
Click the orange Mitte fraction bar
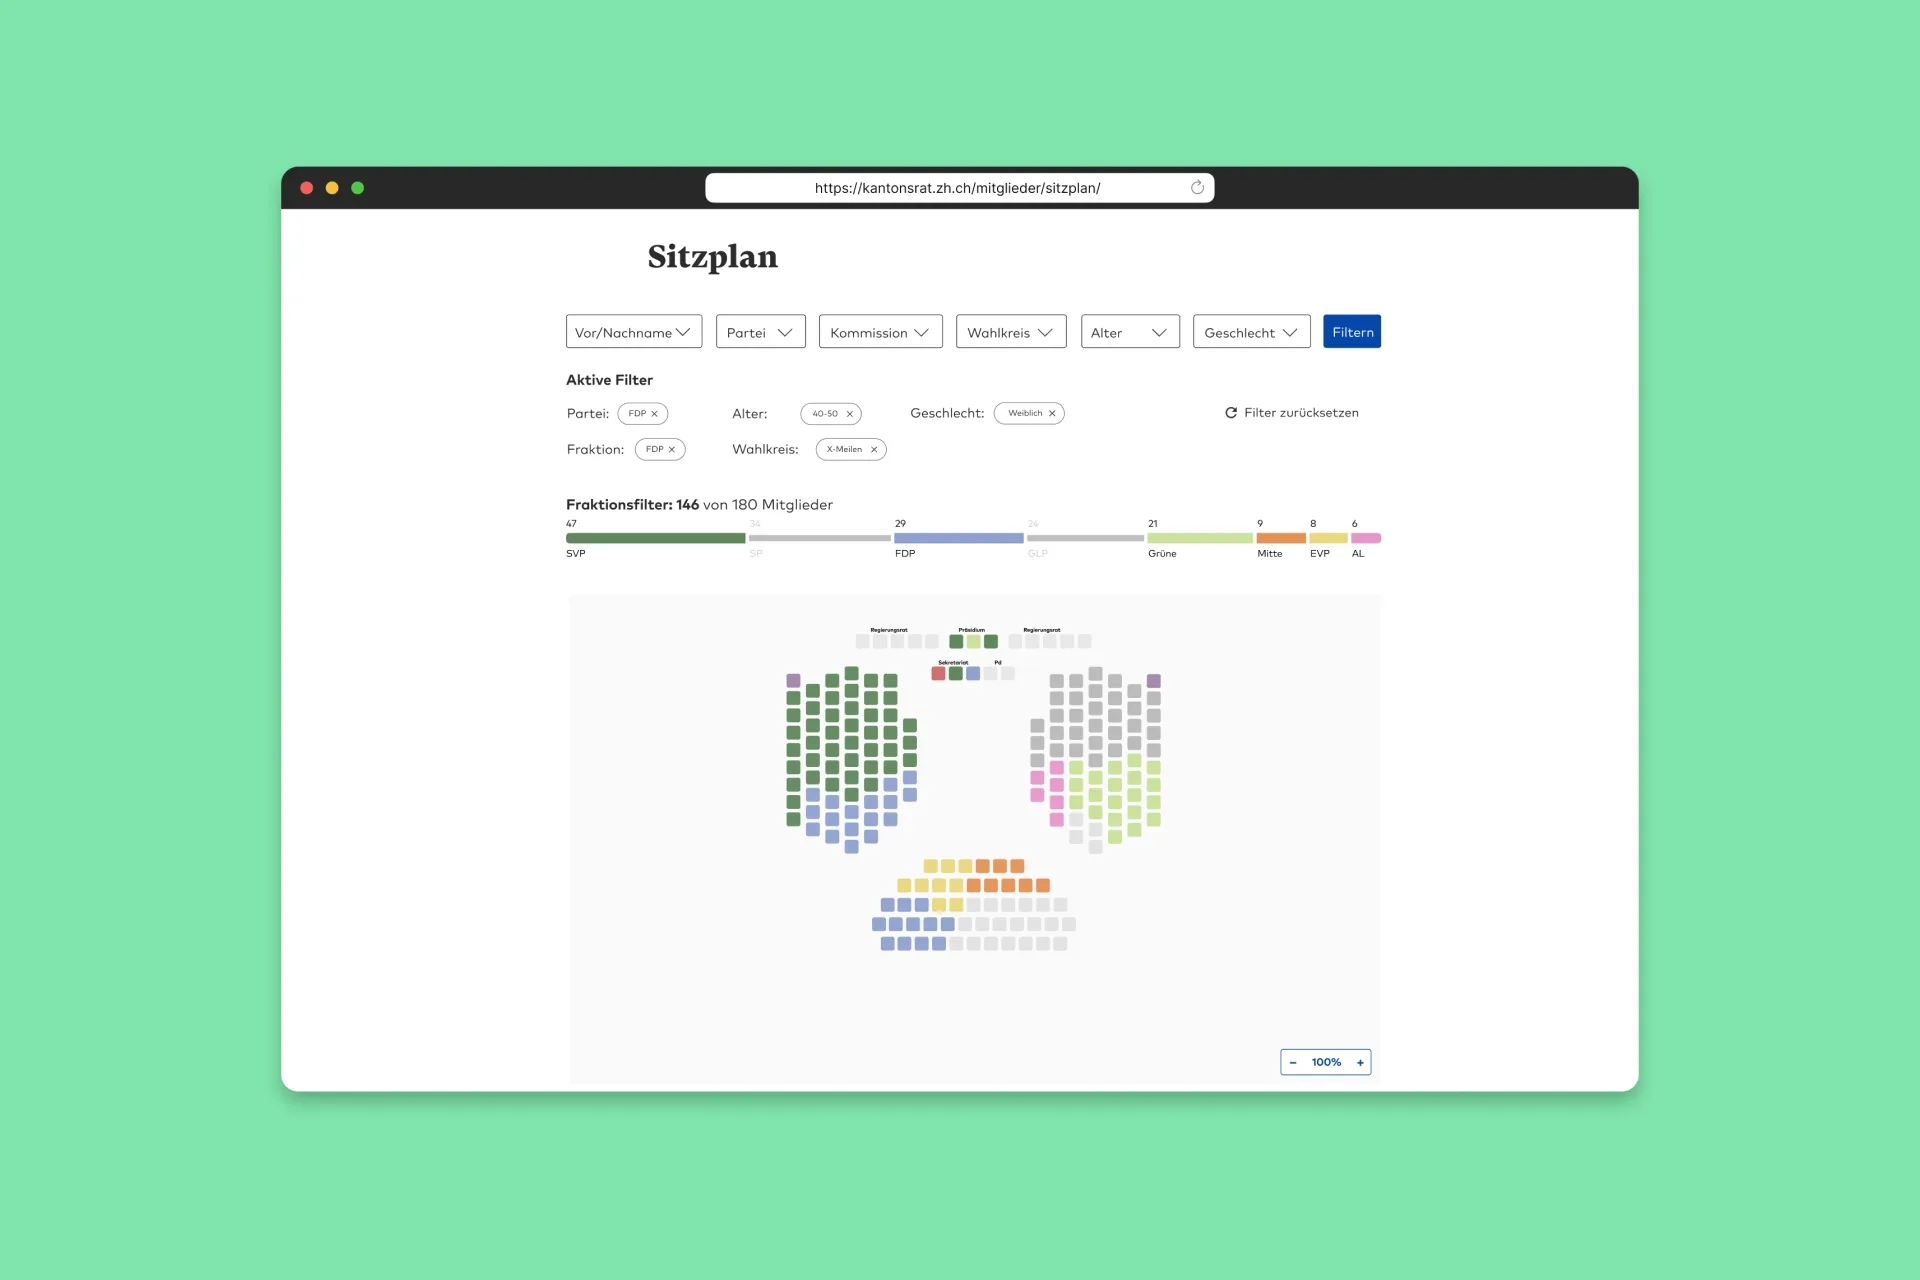(x=1280, y=538)
